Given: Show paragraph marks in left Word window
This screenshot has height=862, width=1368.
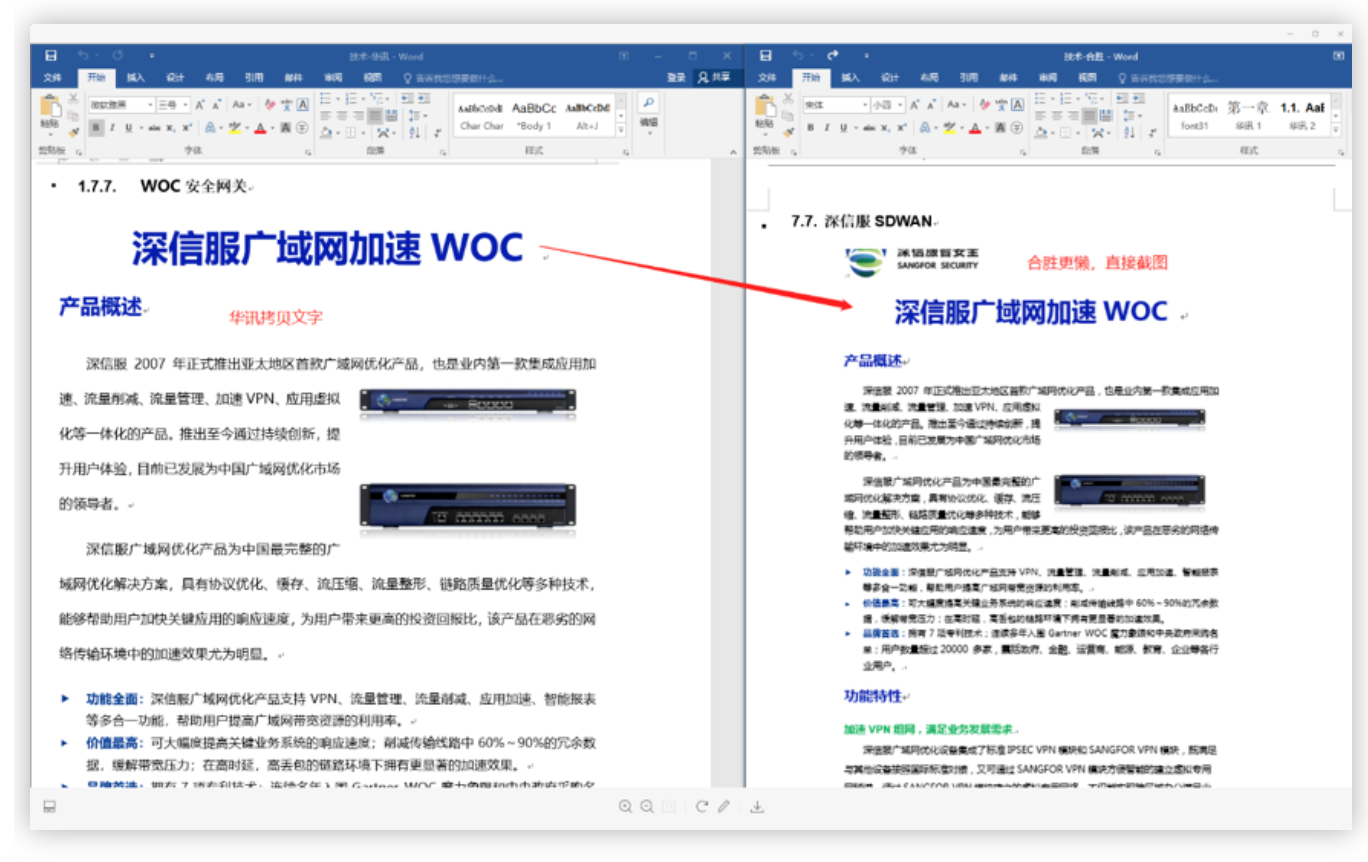Looking at the screenshot, I should tap(437, 131).
